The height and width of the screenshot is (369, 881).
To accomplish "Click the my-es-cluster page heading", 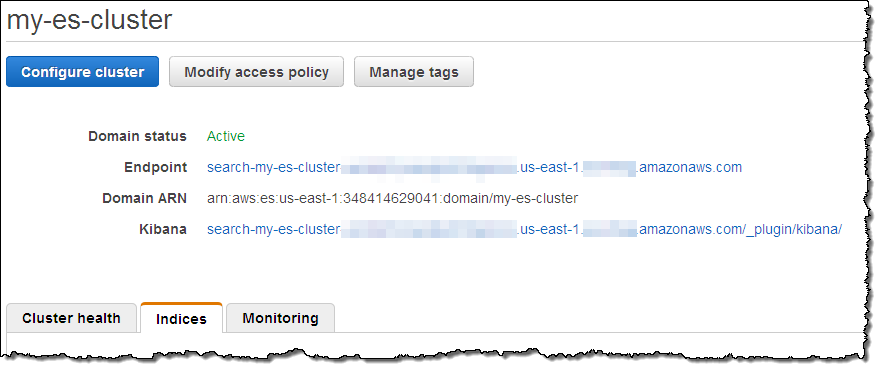I will pyautogui.click(x=89, y=20).
